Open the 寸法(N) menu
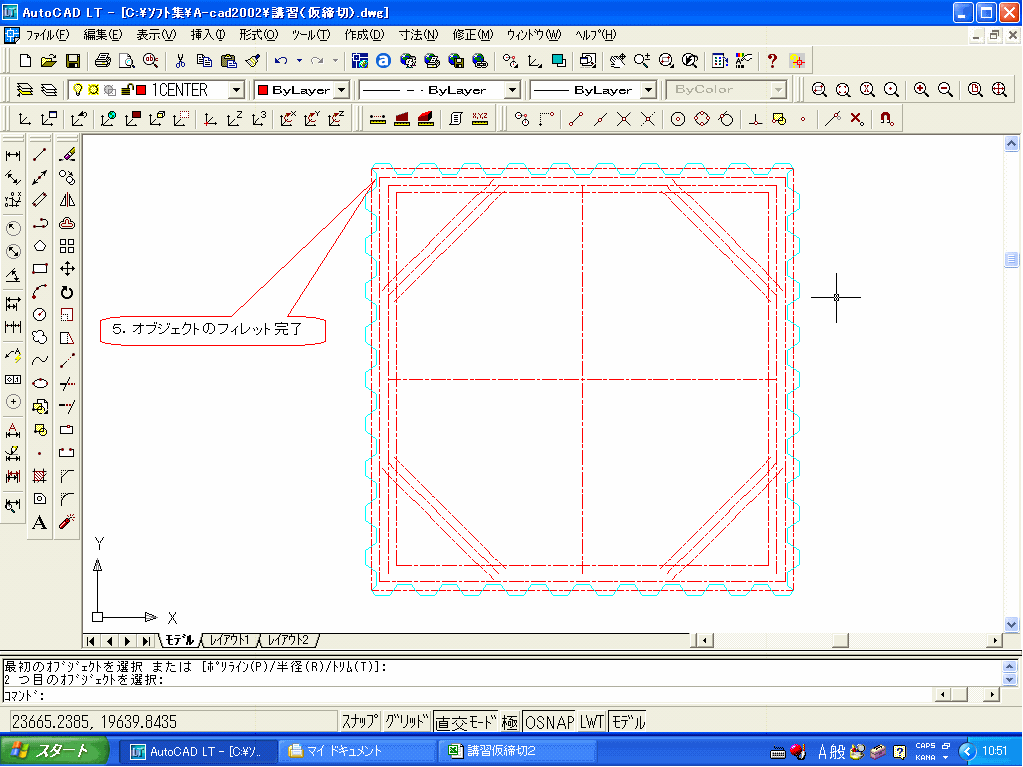 point(418,35)
